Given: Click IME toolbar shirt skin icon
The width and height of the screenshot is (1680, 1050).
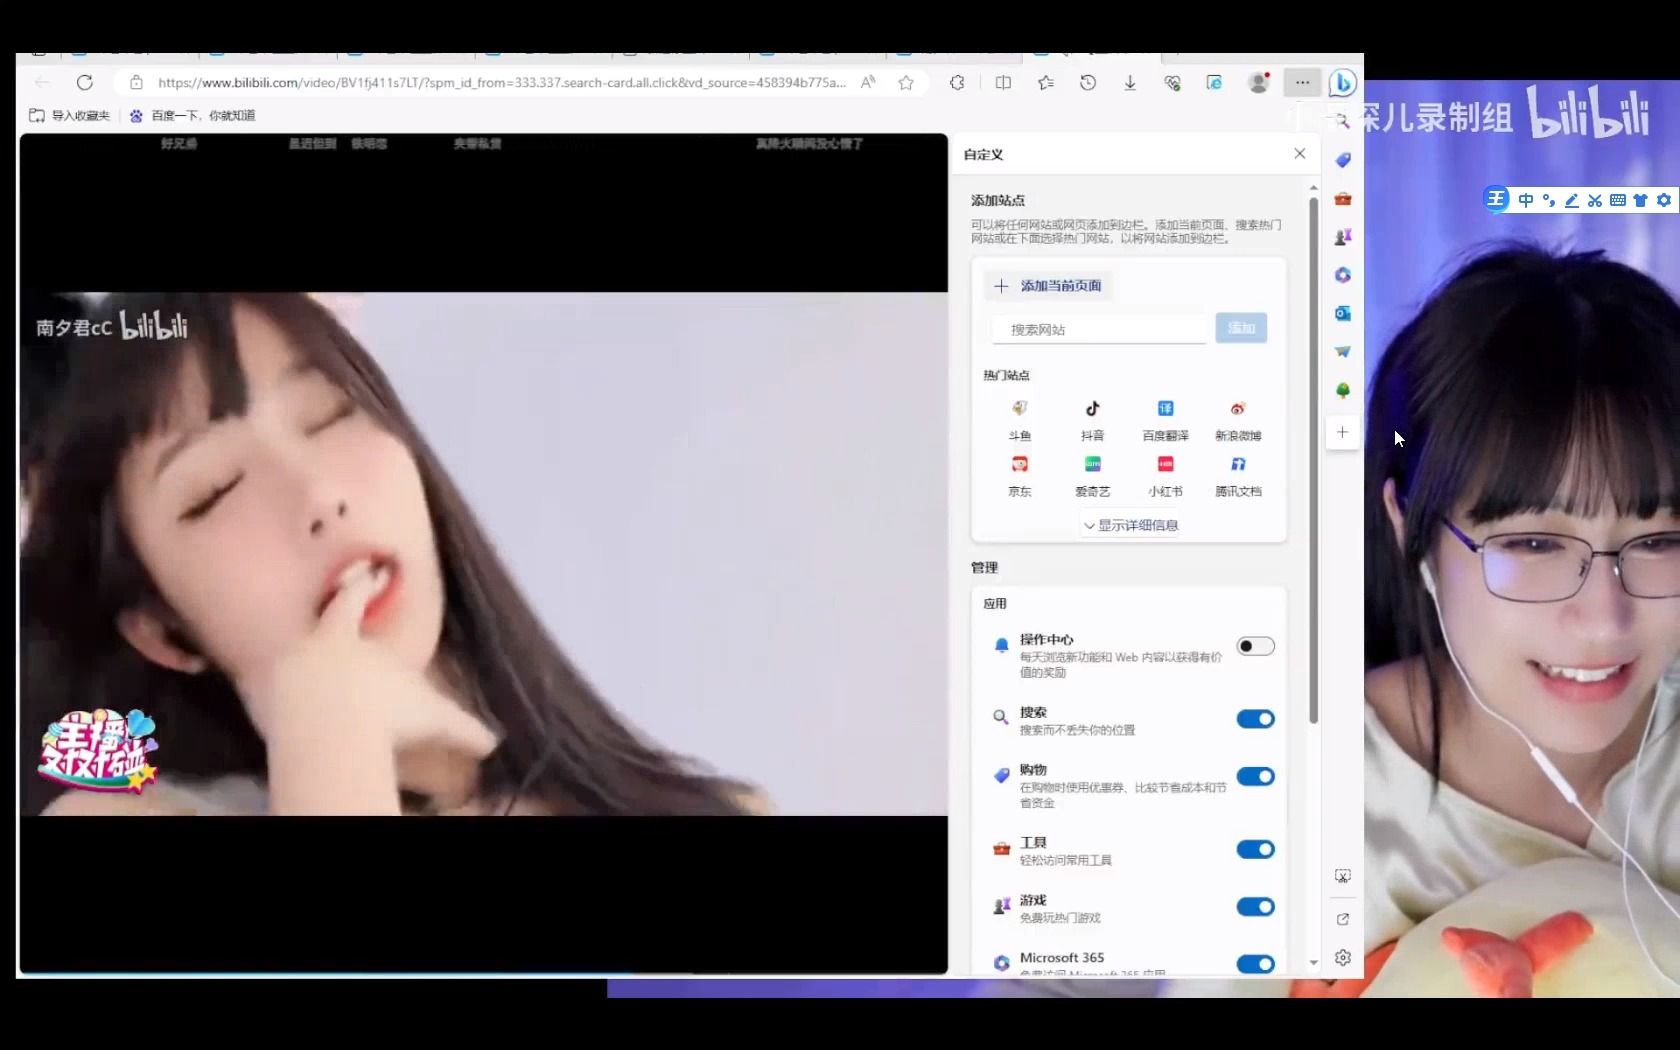Looking at the screenshot, I should 1640,200.
